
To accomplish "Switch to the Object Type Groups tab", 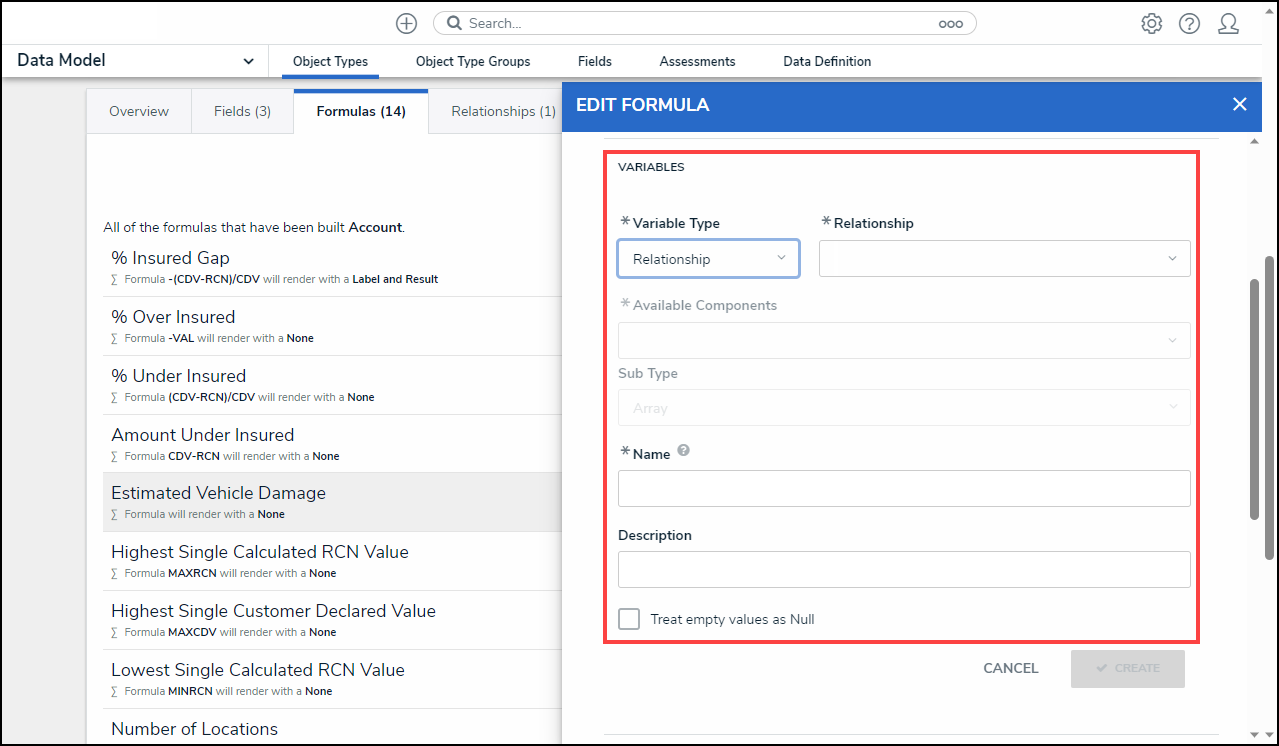I will [473, 61].
